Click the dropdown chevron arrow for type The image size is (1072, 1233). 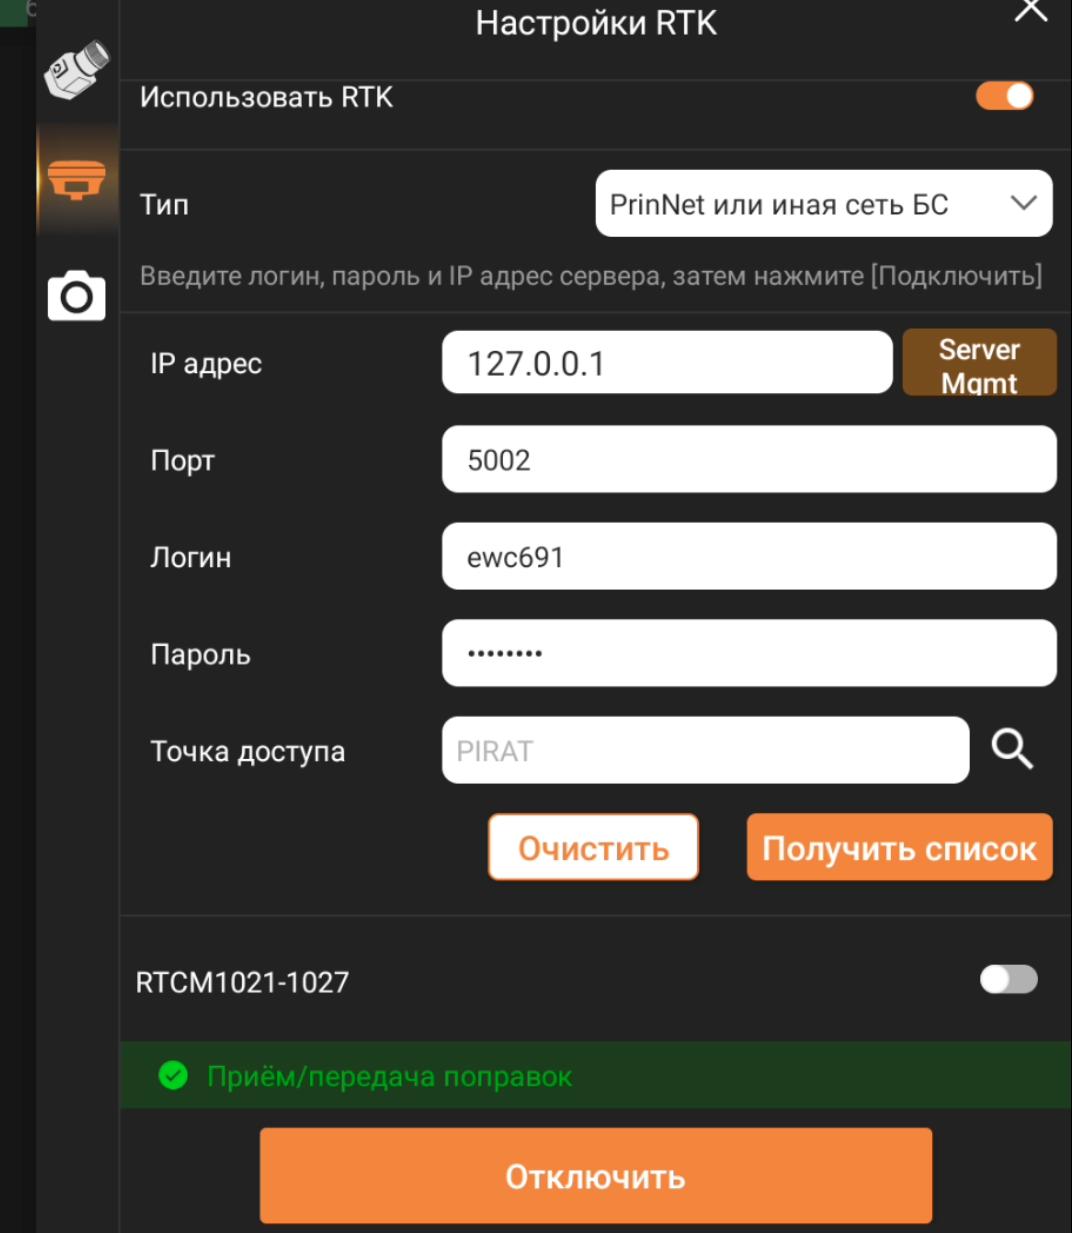coord(1023,203)
